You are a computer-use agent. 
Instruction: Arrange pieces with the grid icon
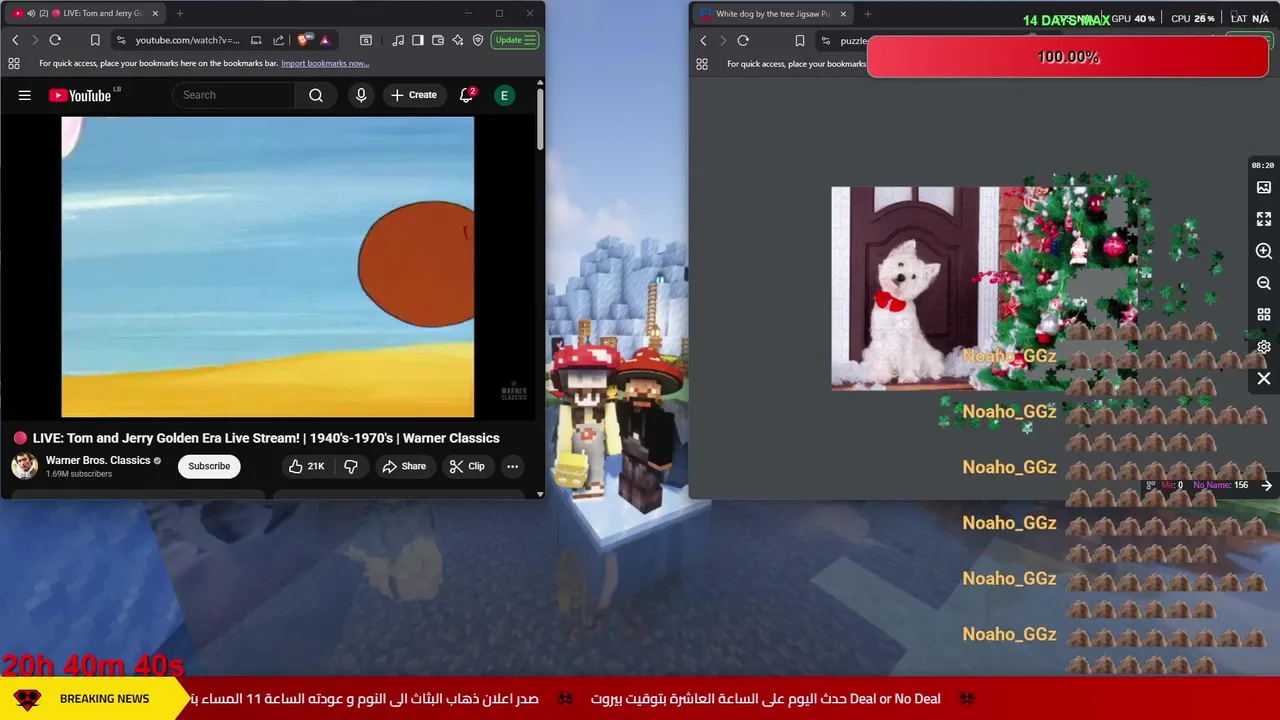[x=1264, y=315]
